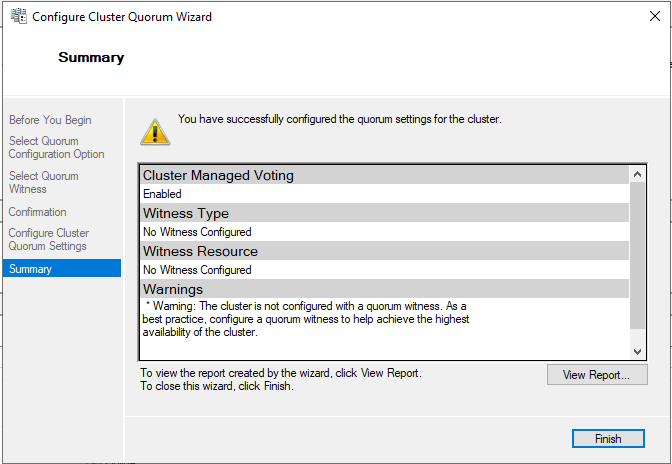Click the Configure Cluster Quorum Wizard title text
672x464 pixels.
coord(122,17)
